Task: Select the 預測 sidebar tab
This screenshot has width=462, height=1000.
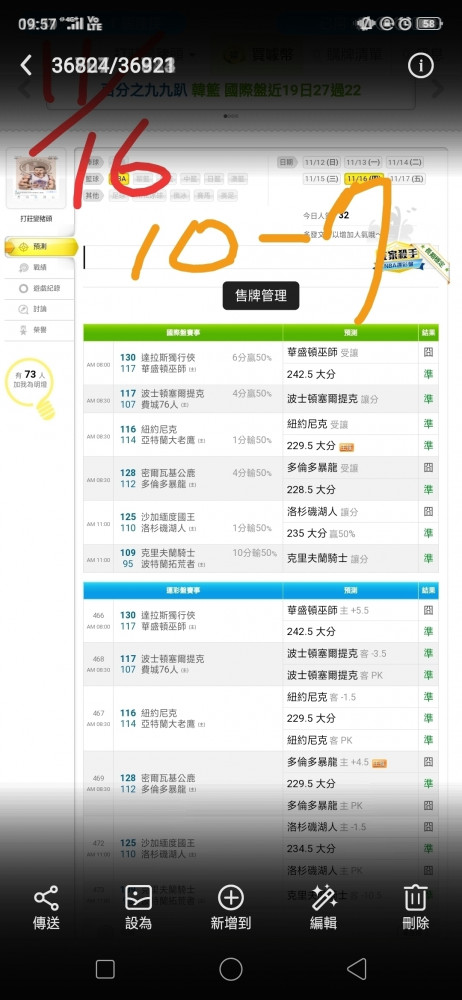Action: (x=40, y=246)
